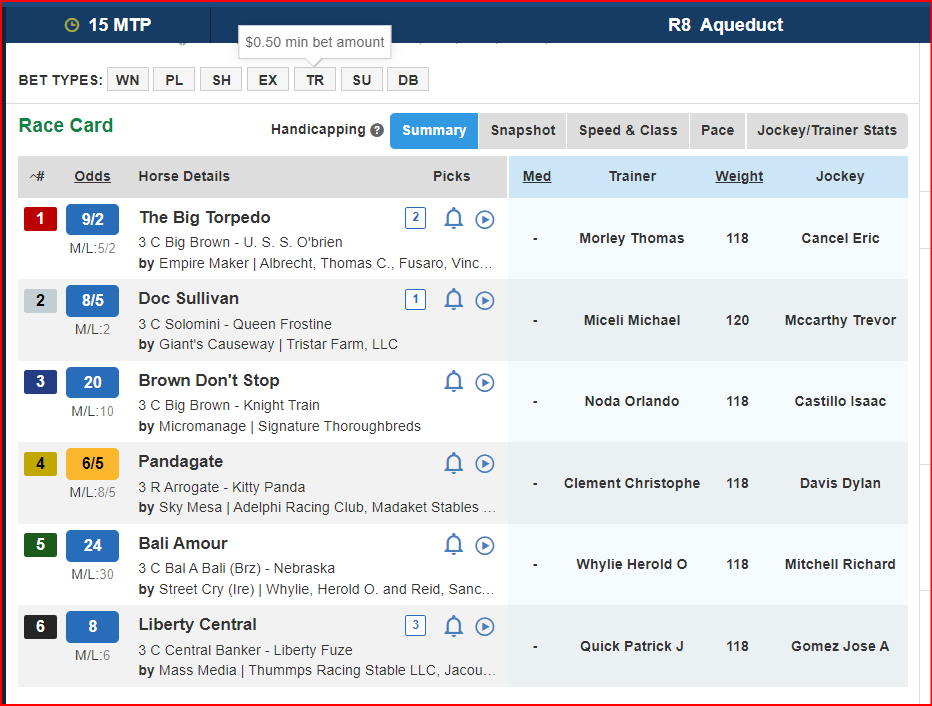Choose the TR bet type
This screenshot has width=932, height=706.
click(315, 80)
